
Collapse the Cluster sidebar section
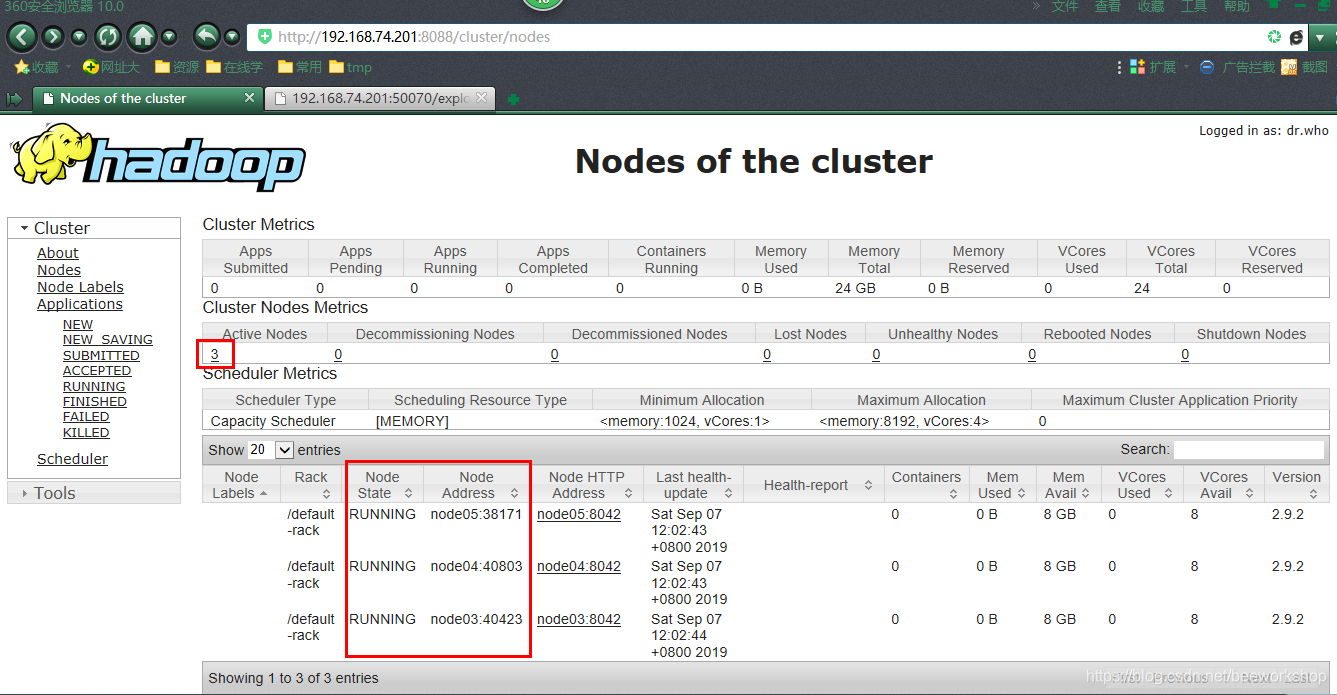93,228
